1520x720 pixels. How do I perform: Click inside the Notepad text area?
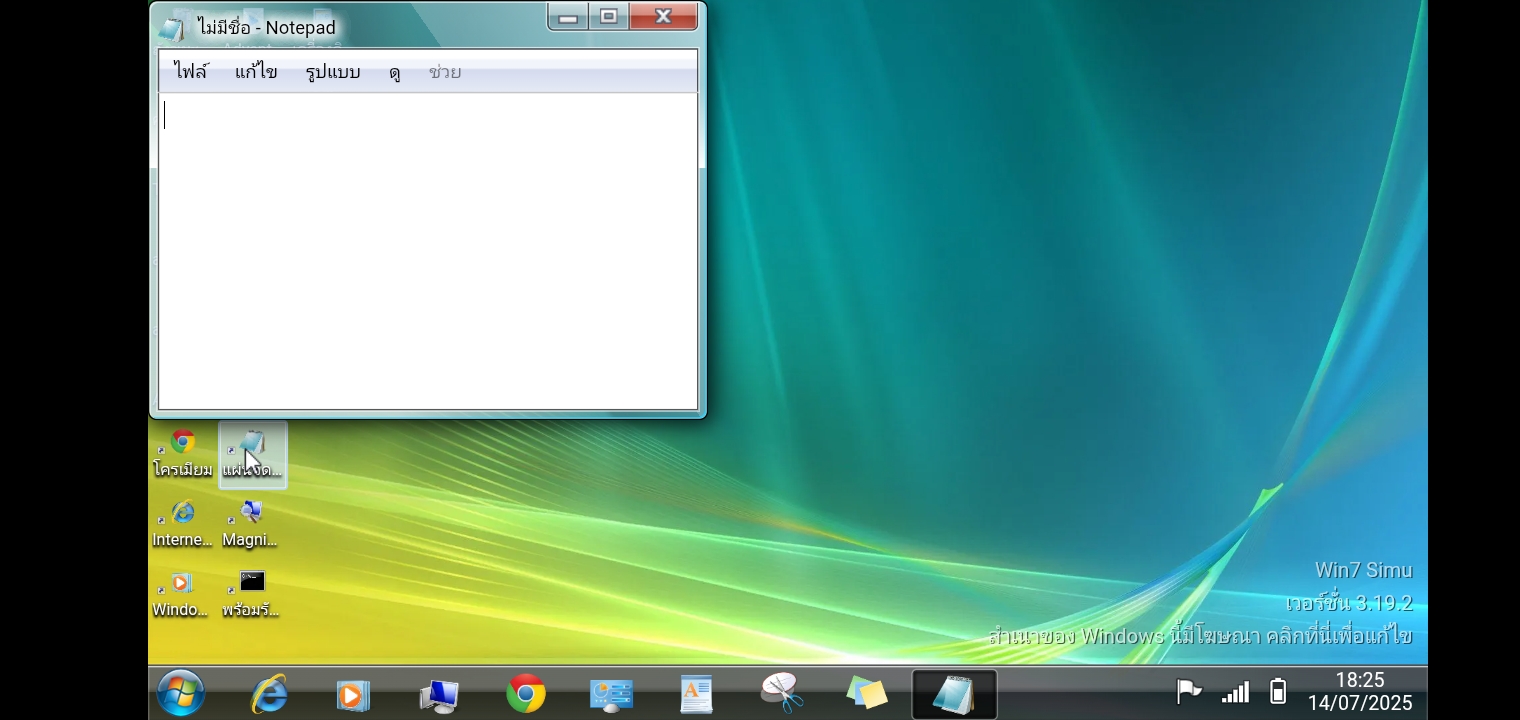pyautogui.click(x=428, y=251)
